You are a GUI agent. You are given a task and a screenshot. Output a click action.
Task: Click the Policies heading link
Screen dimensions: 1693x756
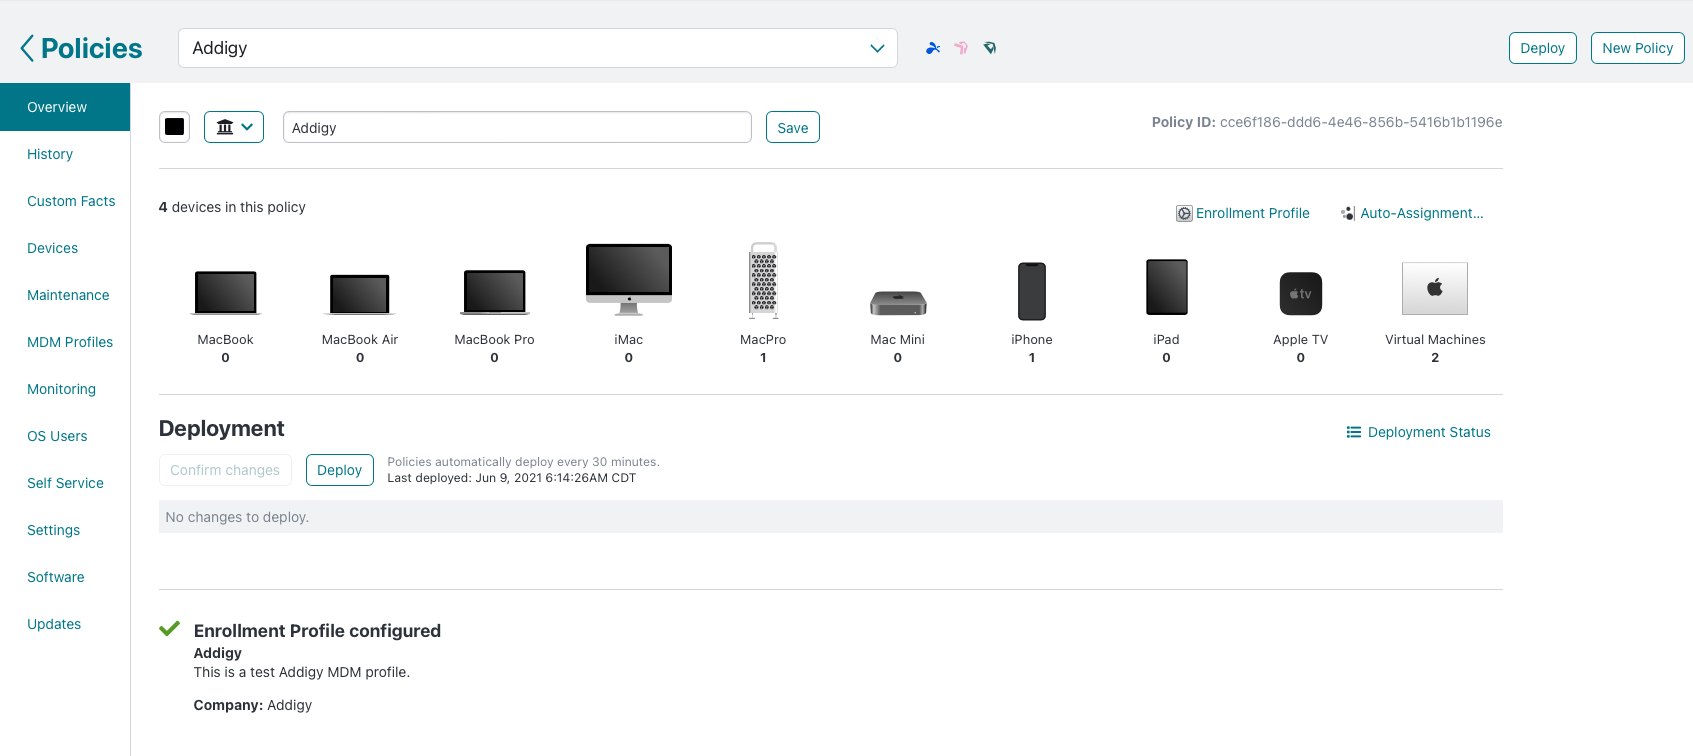pyautogui.click(x=91, y=48)
